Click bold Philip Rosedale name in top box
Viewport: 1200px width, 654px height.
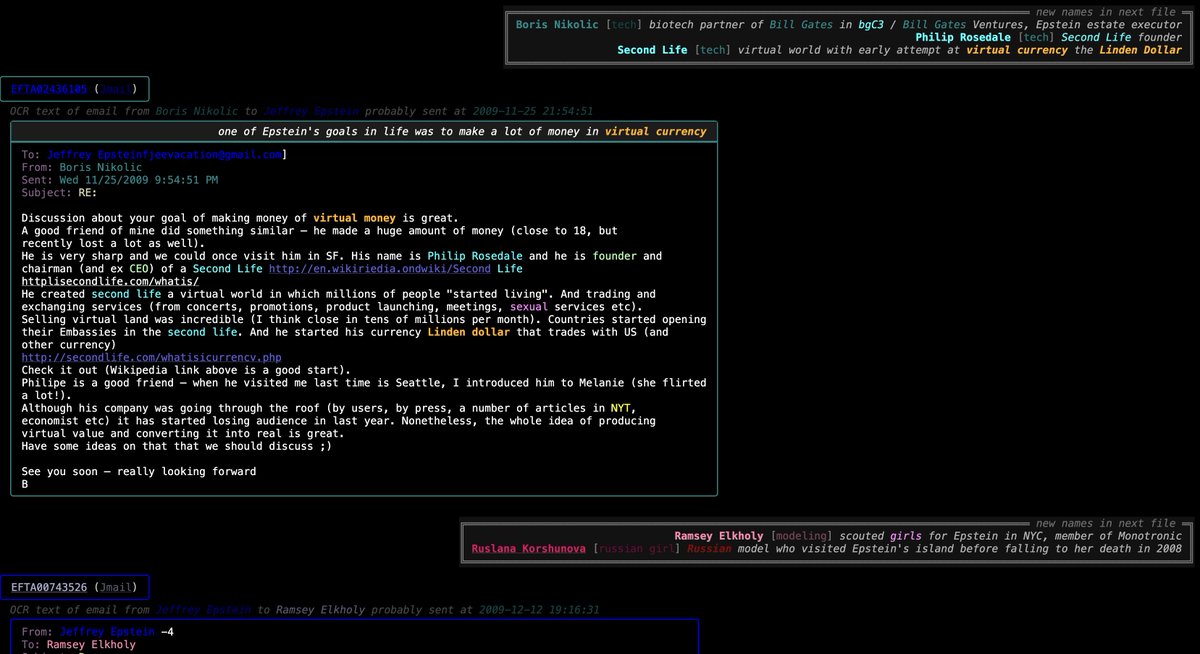(965, 36)
